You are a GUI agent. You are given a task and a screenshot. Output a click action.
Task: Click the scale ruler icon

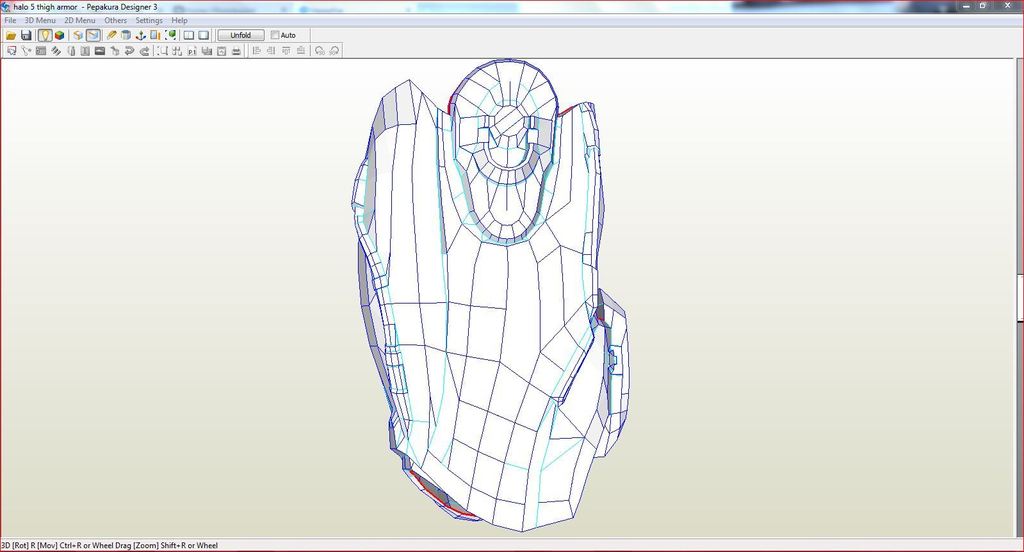tap(155, 35)
